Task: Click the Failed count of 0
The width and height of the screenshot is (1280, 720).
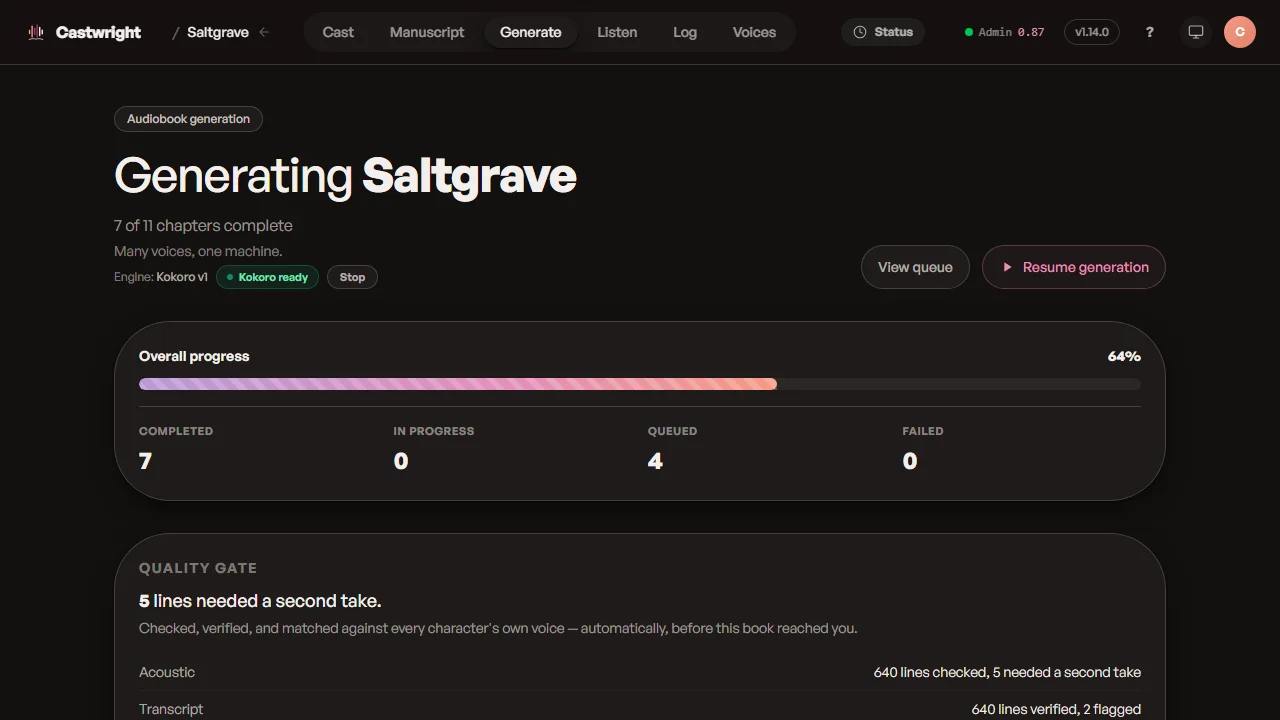Action: [910, 461]
